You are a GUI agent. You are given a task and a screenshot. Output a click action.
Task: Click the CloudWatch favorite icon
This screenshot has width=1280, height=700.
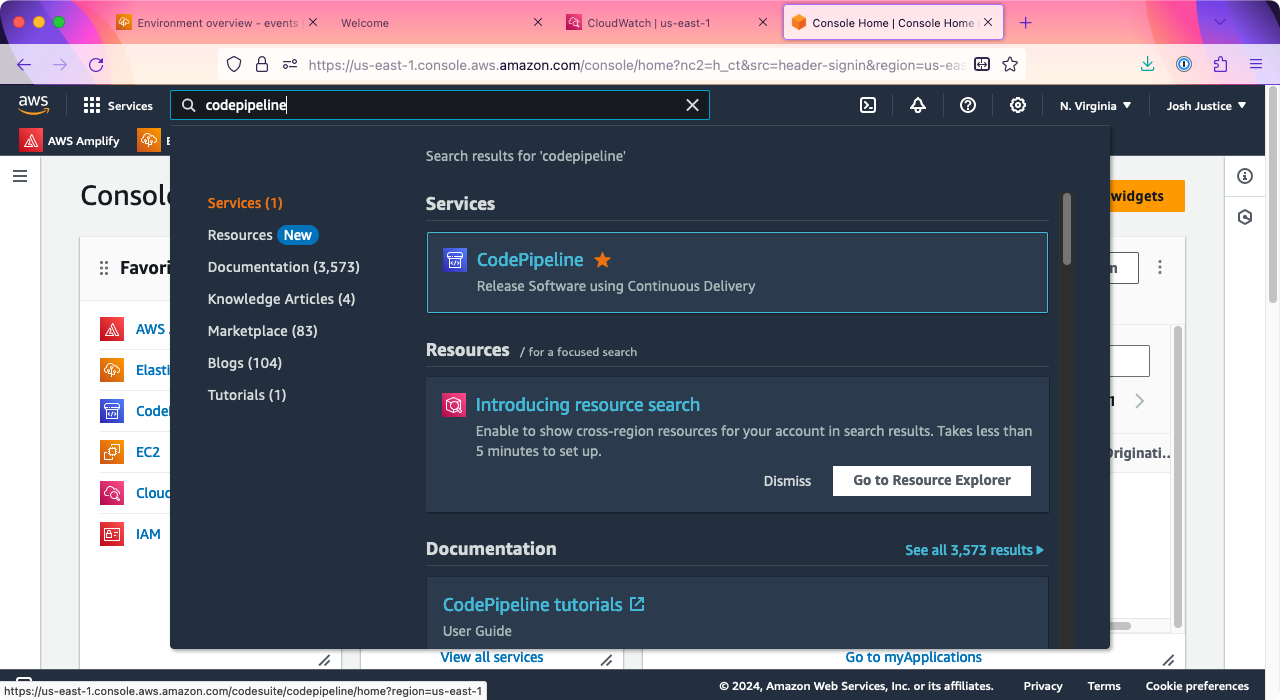coord(112,493)
